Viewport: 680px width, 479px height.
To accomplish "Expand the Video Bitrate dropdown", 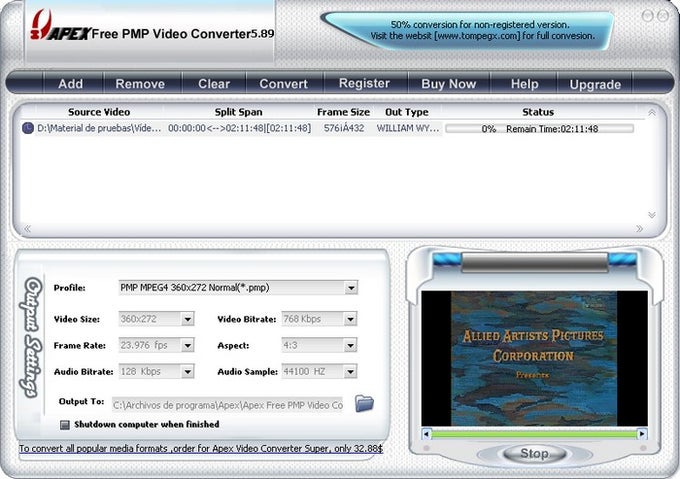I will [x=350, y=319].
